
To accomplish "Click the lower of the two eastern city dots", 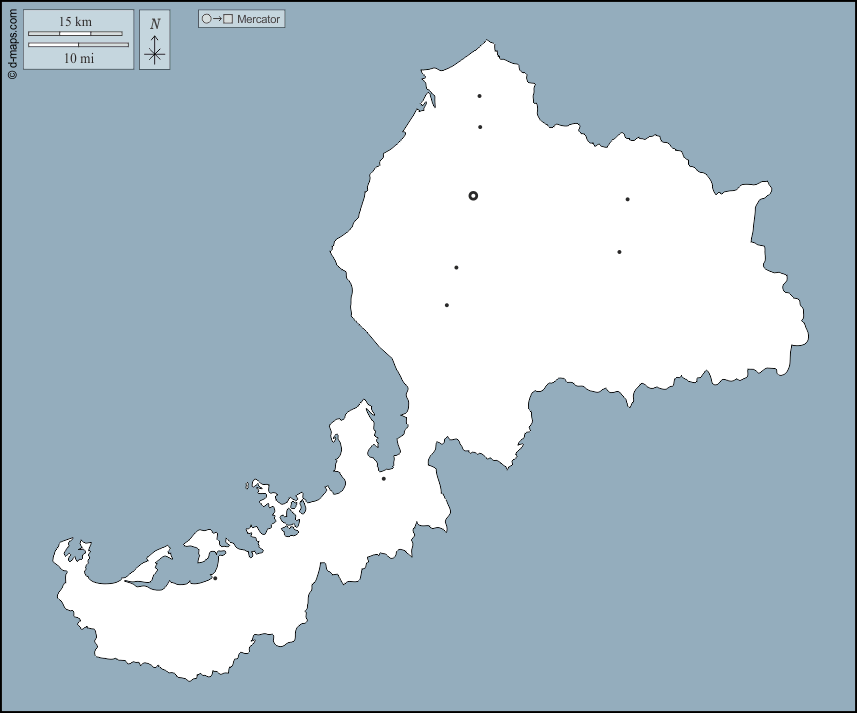I will (x=619, y=252).
